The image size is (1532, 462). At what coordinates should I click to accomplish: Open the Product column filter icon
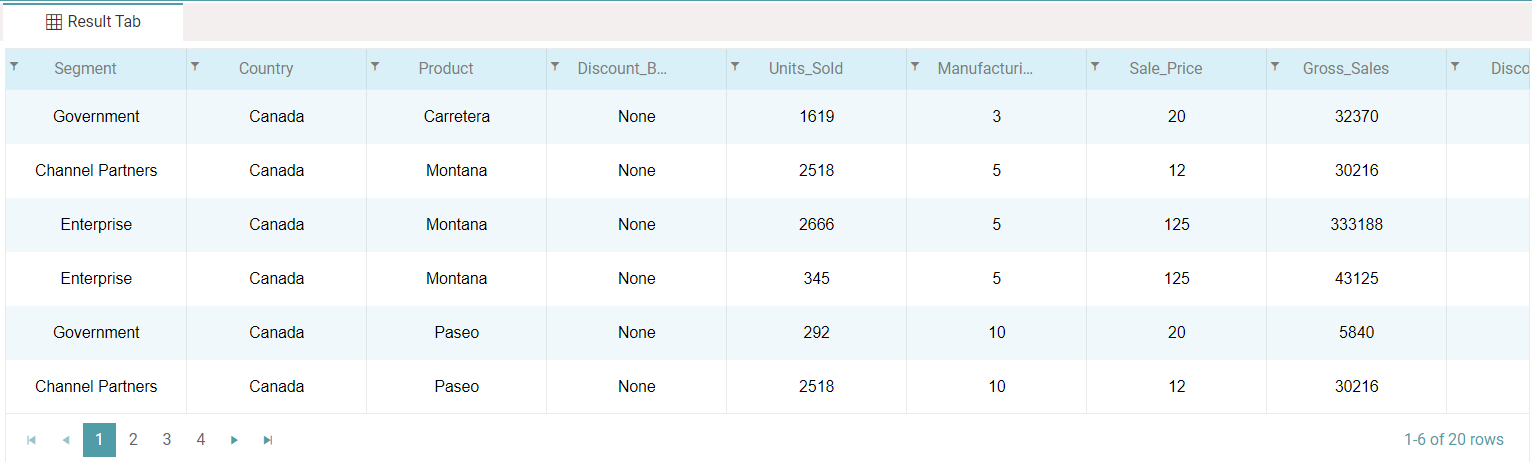tap(375, 66)
